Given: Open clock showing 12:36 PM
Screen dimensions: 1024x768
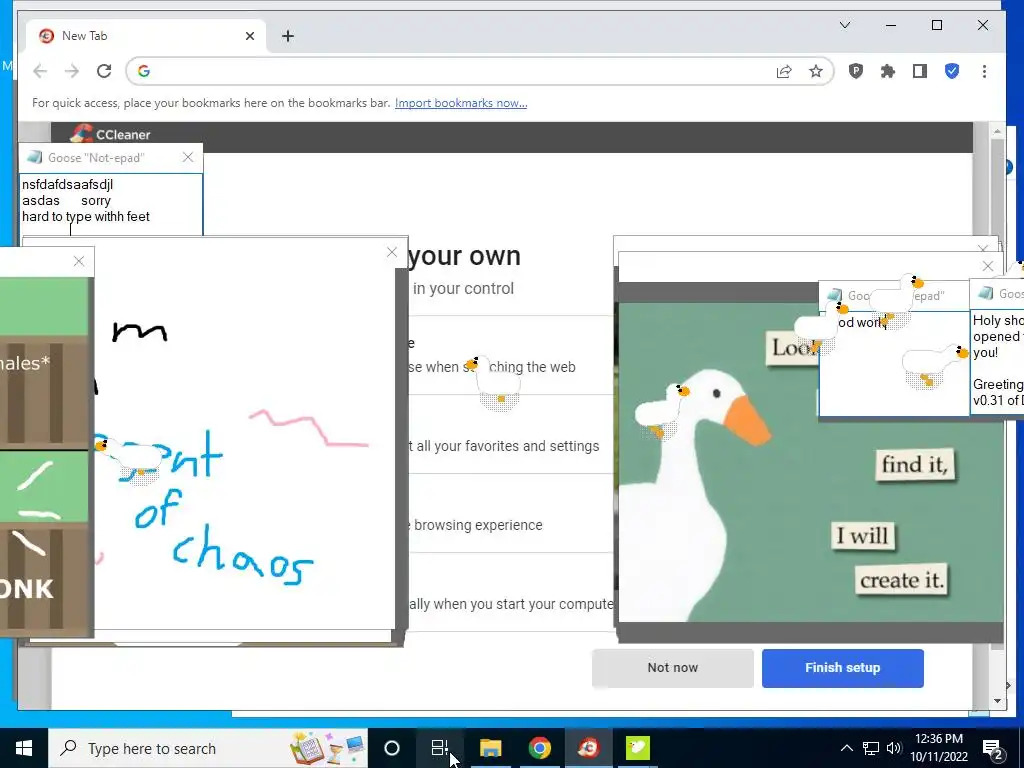Looking at the screenshot, I should tap(938, 748).
